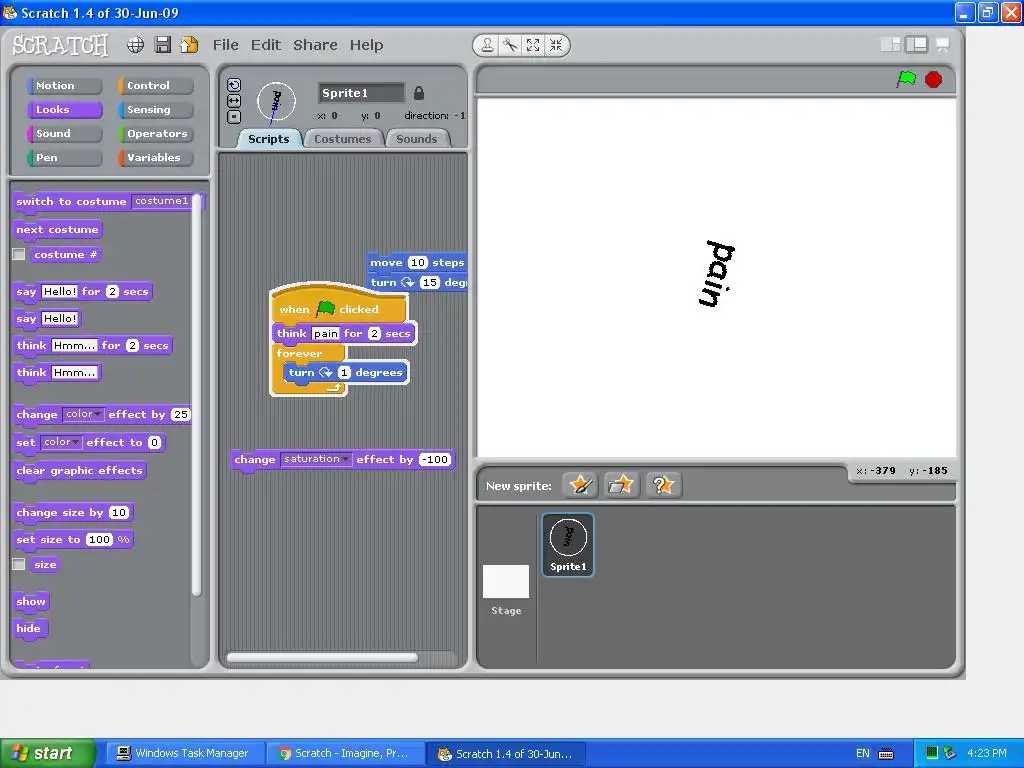
Task: Click the save project floppy icon
Action: tap(163, 44)
